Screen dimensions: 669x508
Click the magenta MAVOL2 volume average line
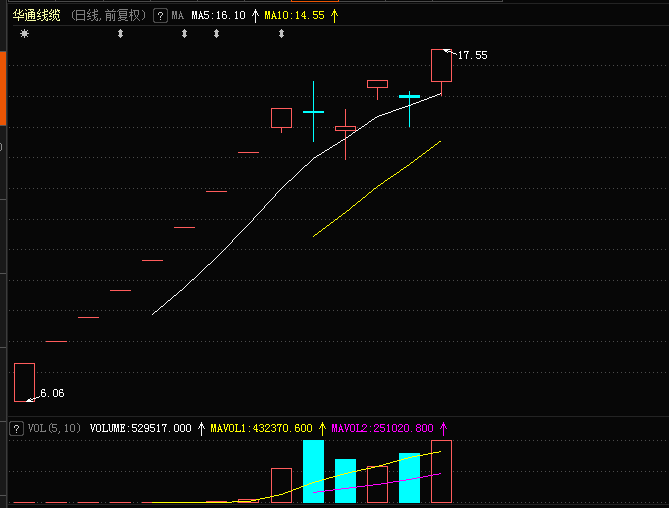pyautogui.click(x=377, y=484)
